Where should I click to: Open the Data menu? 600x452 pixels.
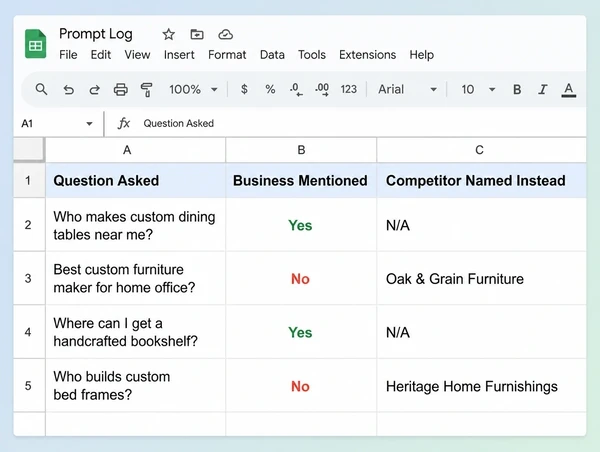[x=272, y=55]
